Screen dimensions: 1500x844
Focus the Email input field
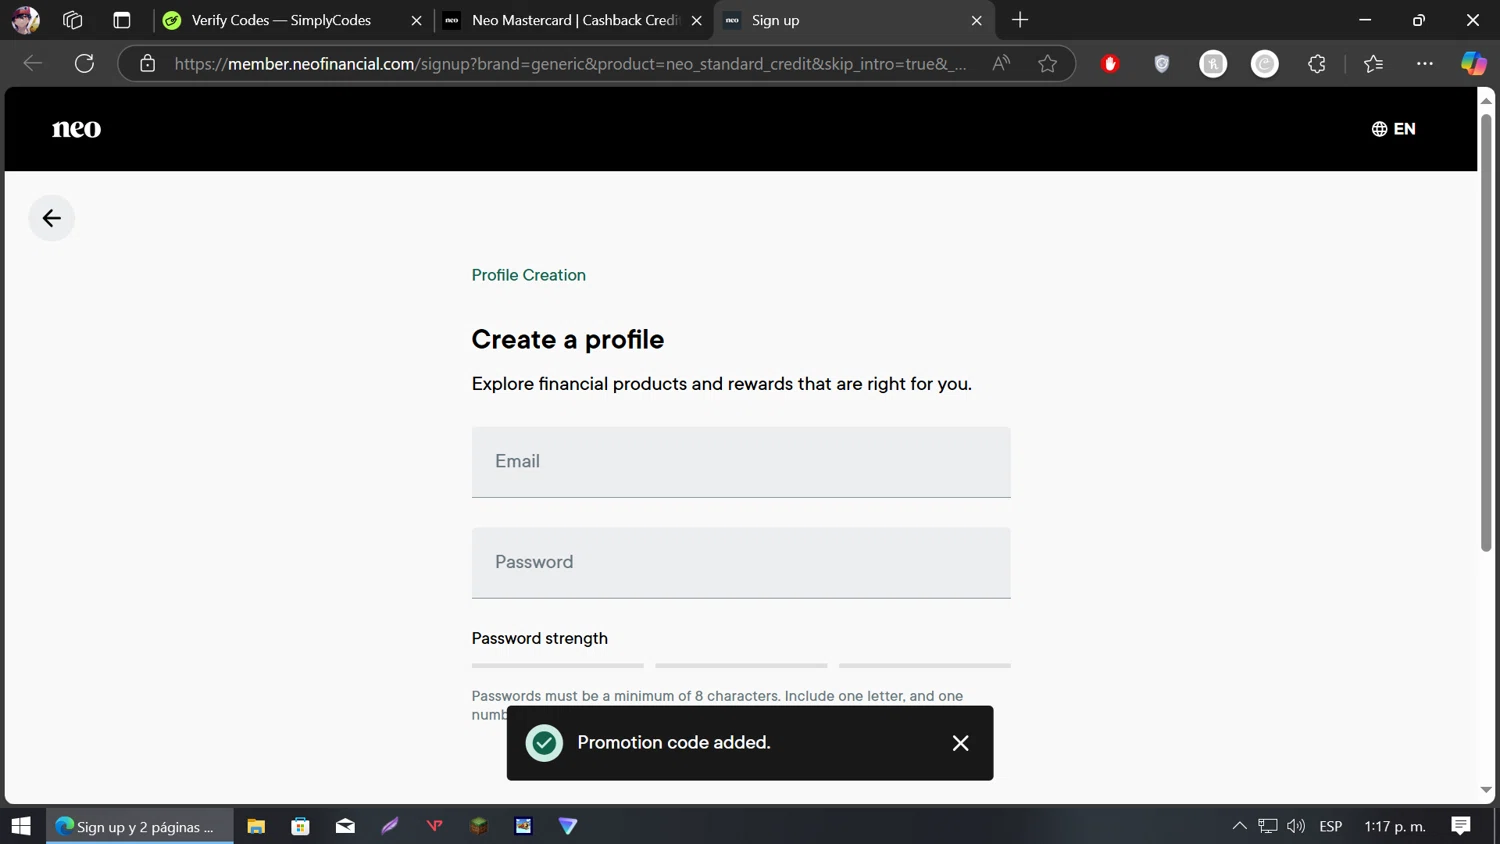(x=741, y=462)
